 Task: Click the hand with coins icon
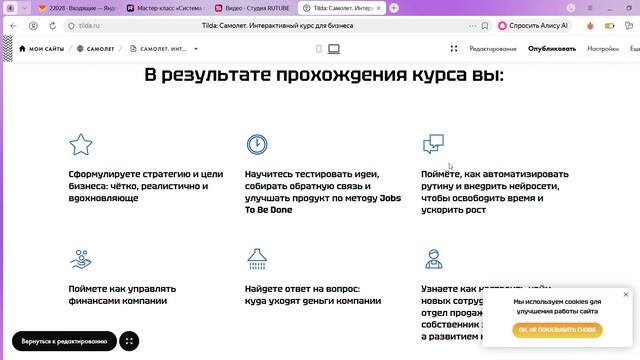point(81,259)
